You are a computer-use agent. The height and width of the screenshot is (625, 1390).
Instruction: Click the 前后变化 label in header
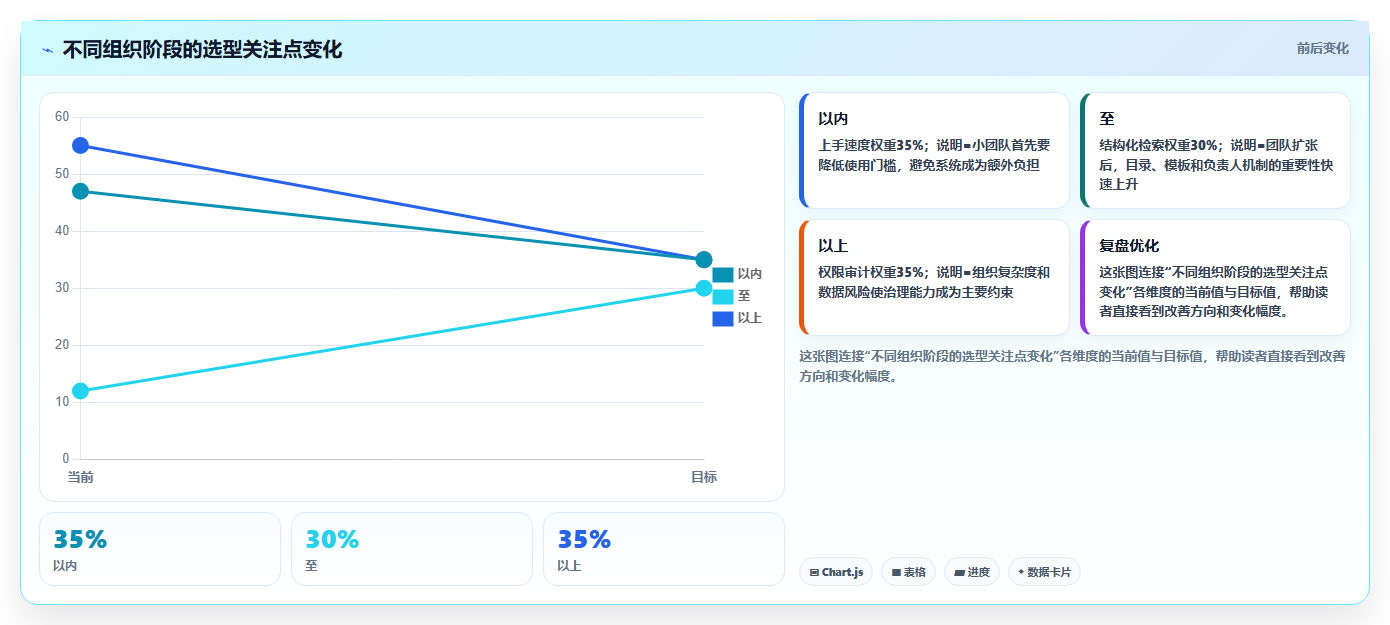[1322, 48]
